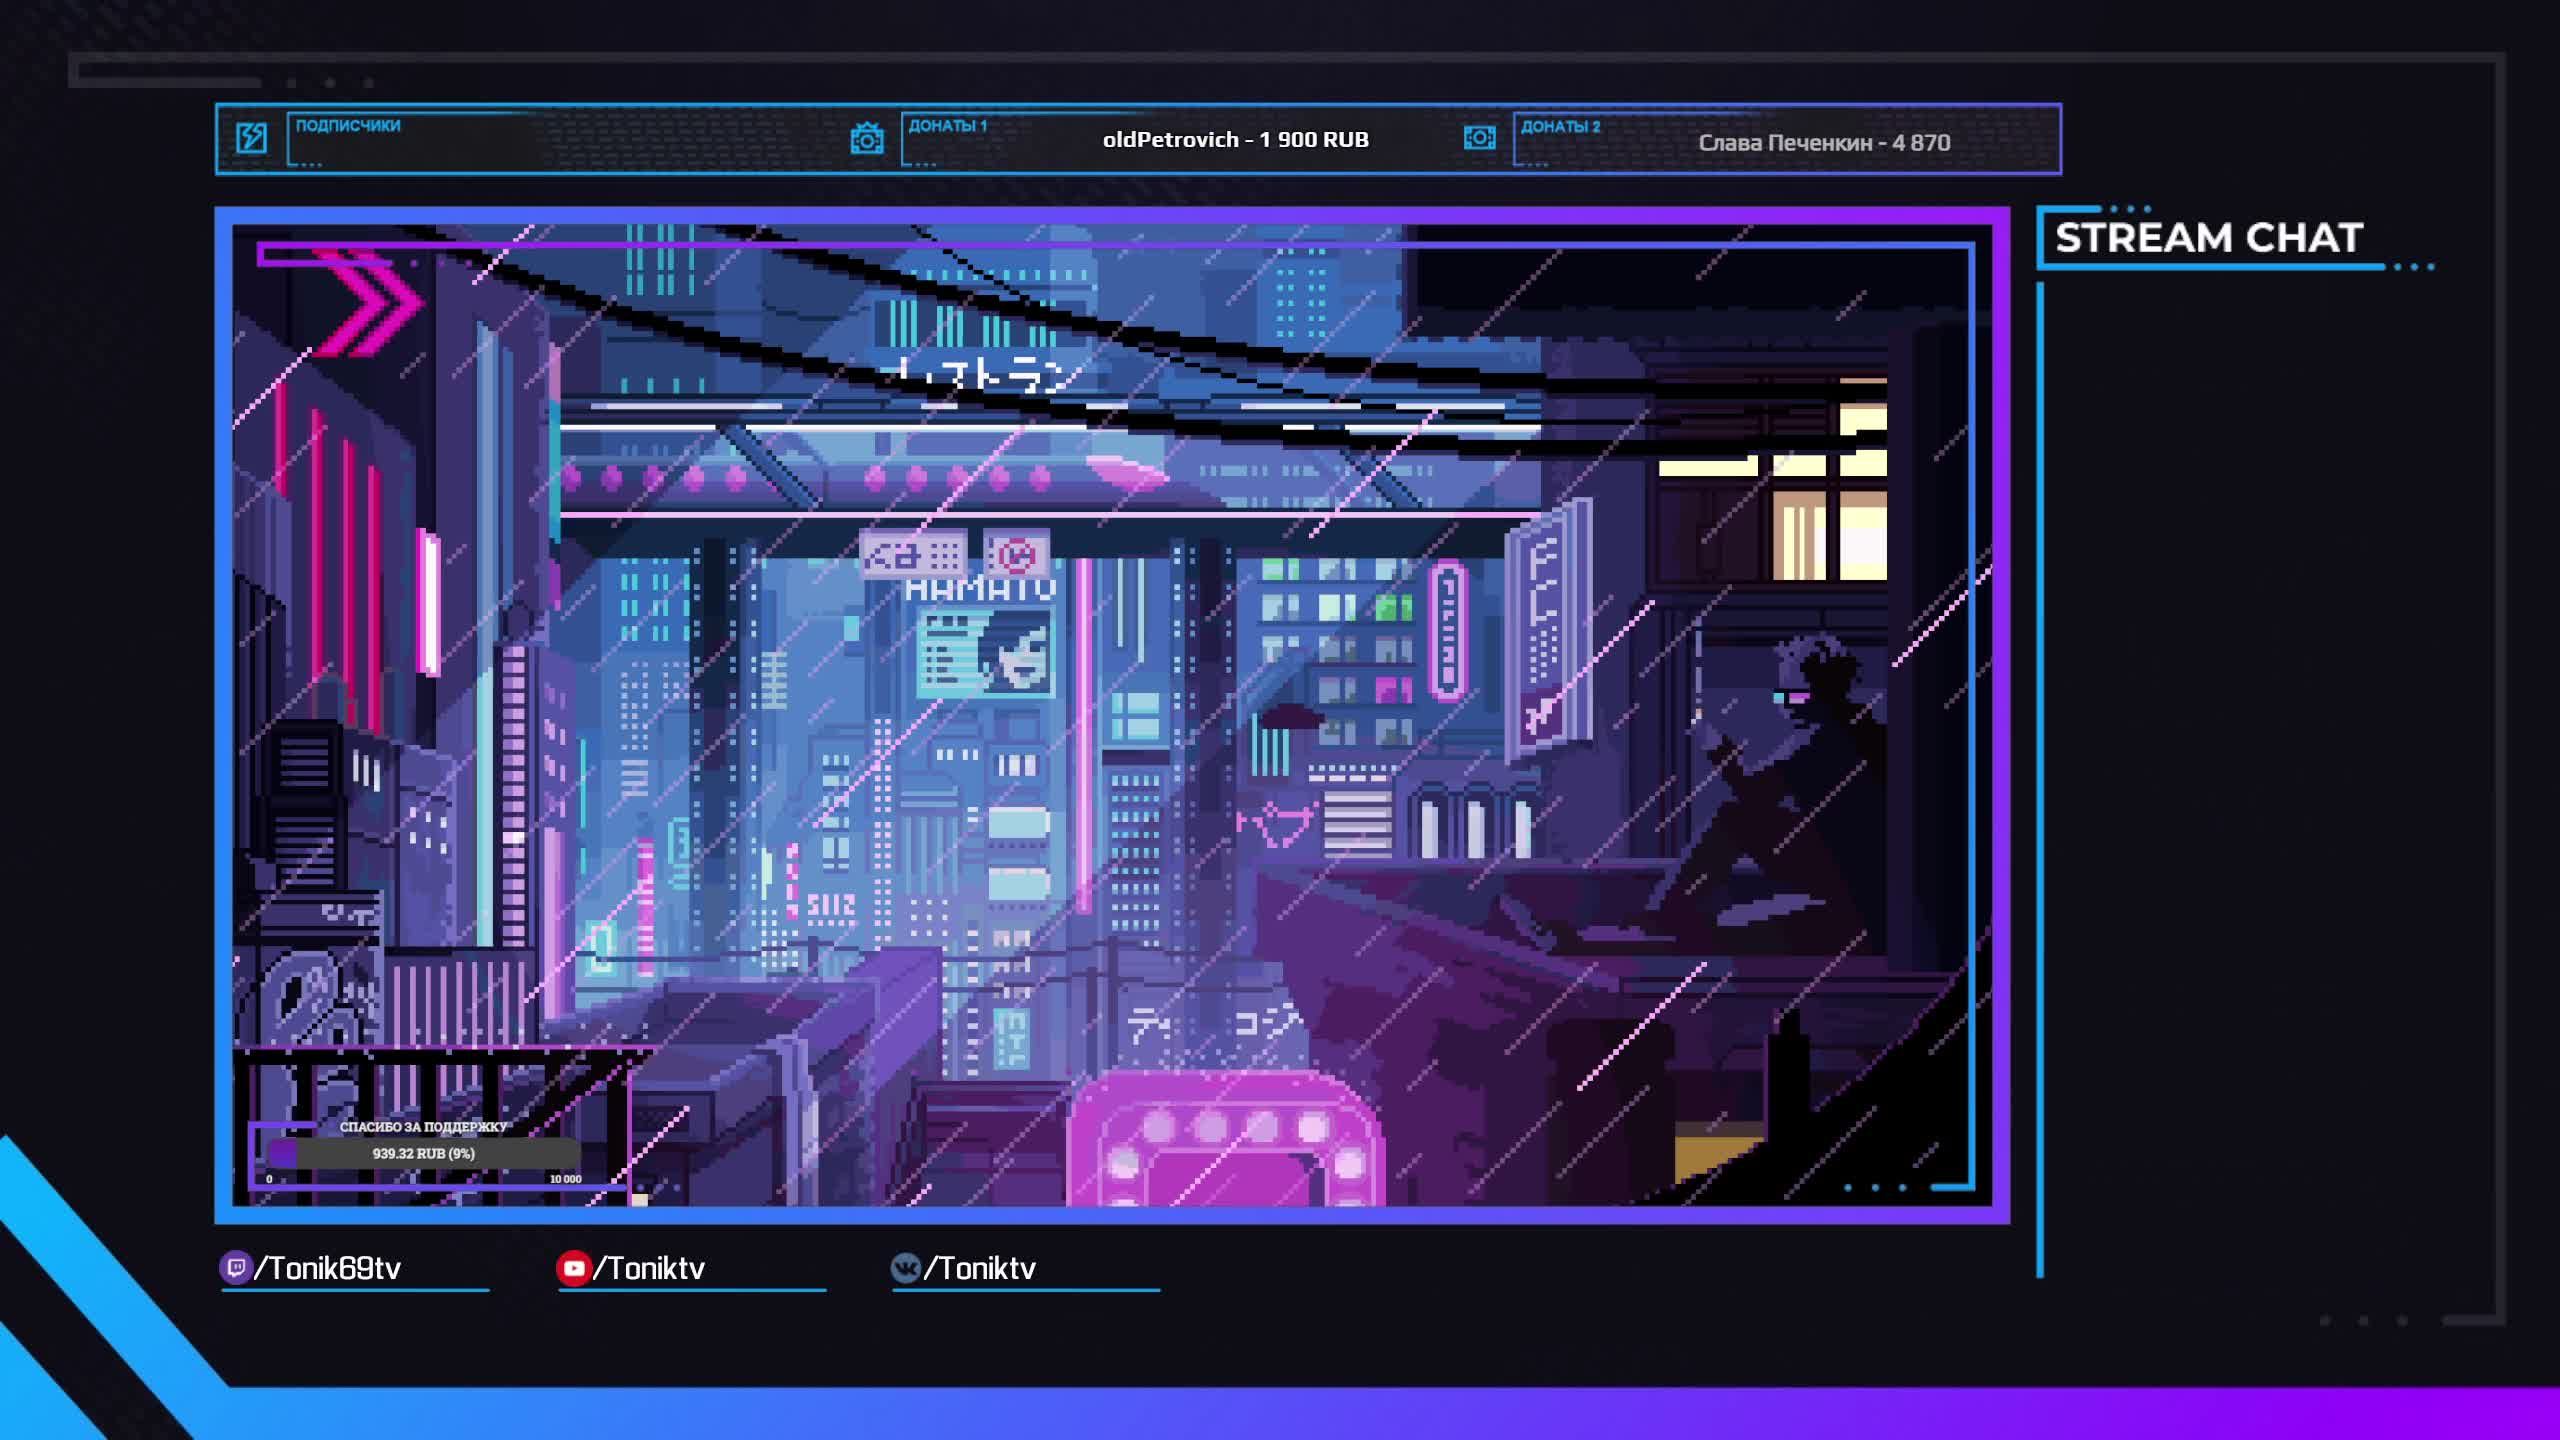This screenshot has width=2560, height=1440.
Task: Select the Донаты 2 panel label
Action: 1560,127
